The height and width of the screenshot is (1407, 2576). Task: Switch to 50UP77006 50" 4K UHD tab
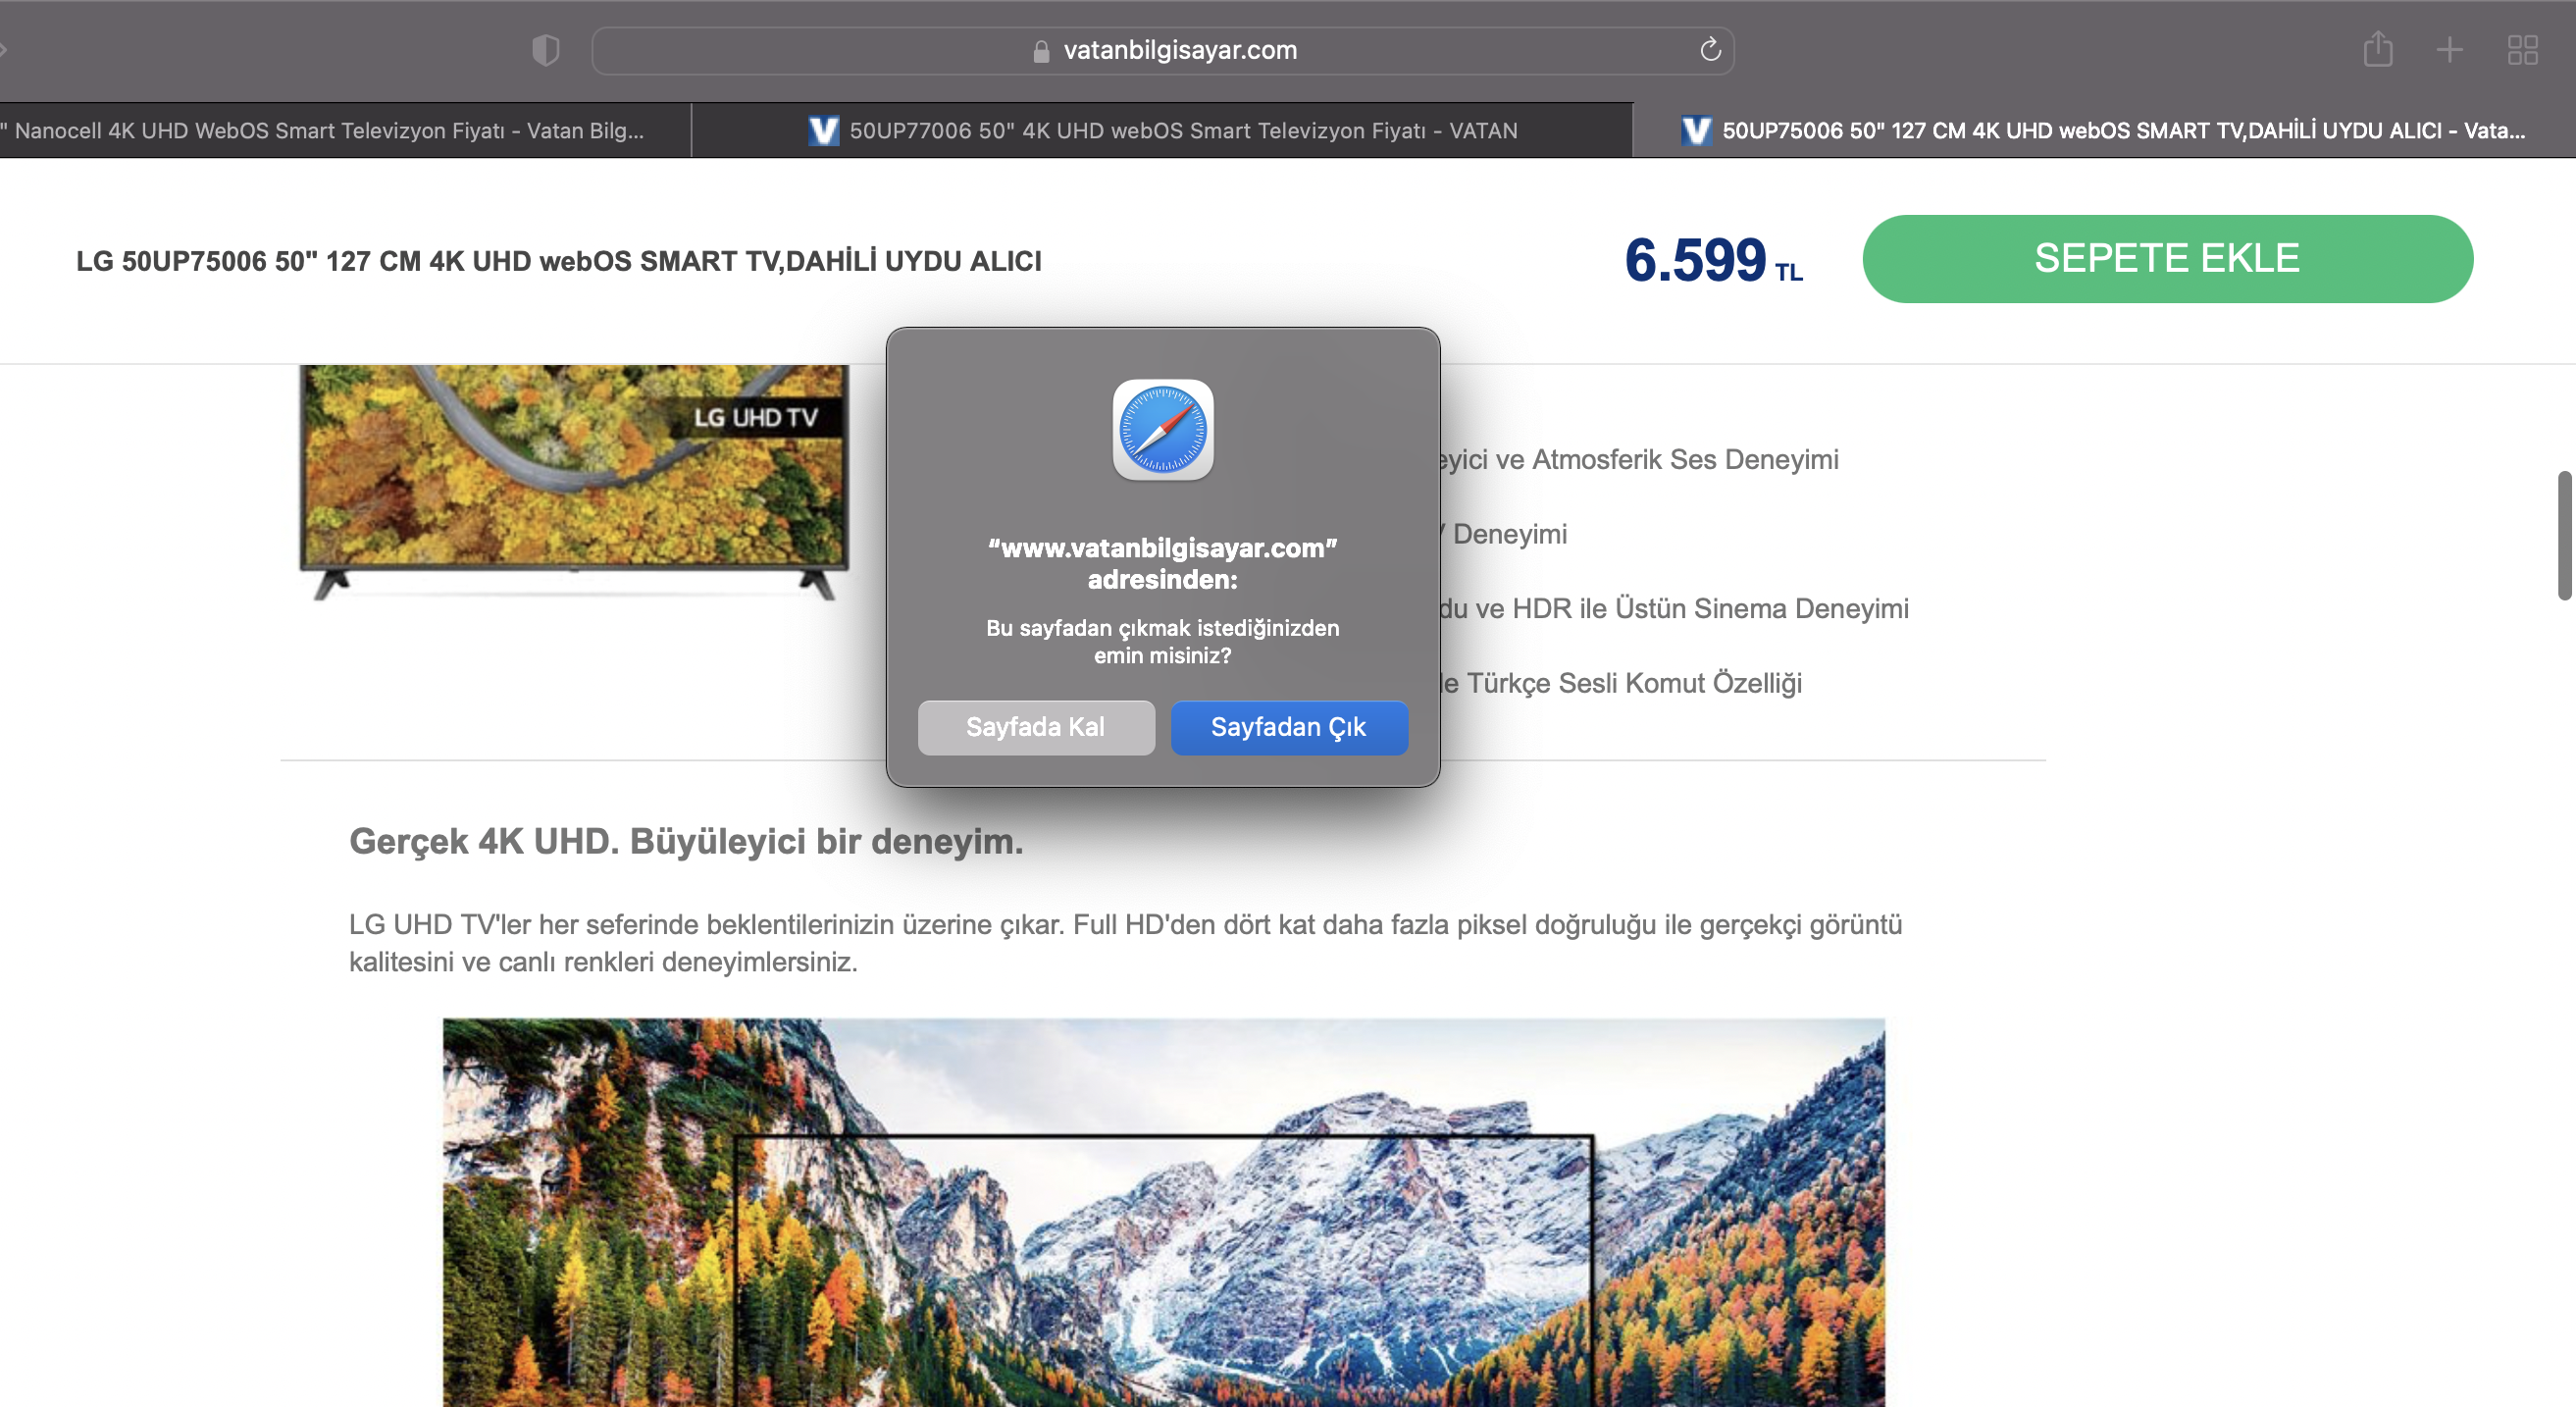point(1162,131)
